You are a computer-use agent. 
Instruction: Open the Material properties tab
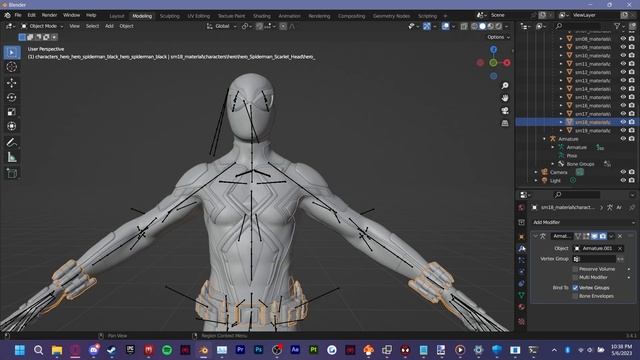[x=522, y=307]
